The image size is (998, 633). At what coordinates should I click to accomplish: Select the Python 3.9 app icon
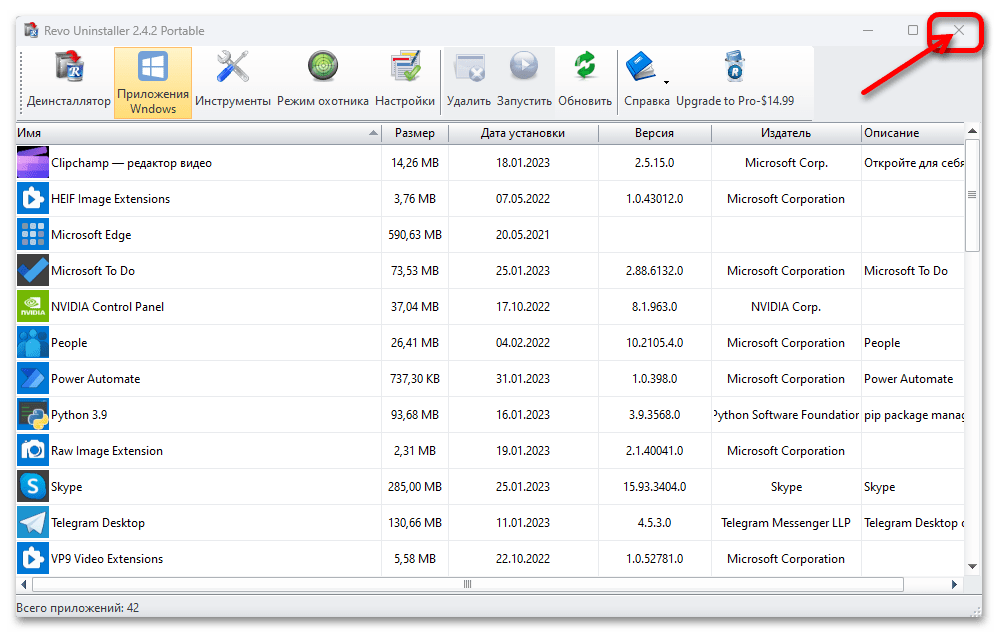tap(32, 415)
